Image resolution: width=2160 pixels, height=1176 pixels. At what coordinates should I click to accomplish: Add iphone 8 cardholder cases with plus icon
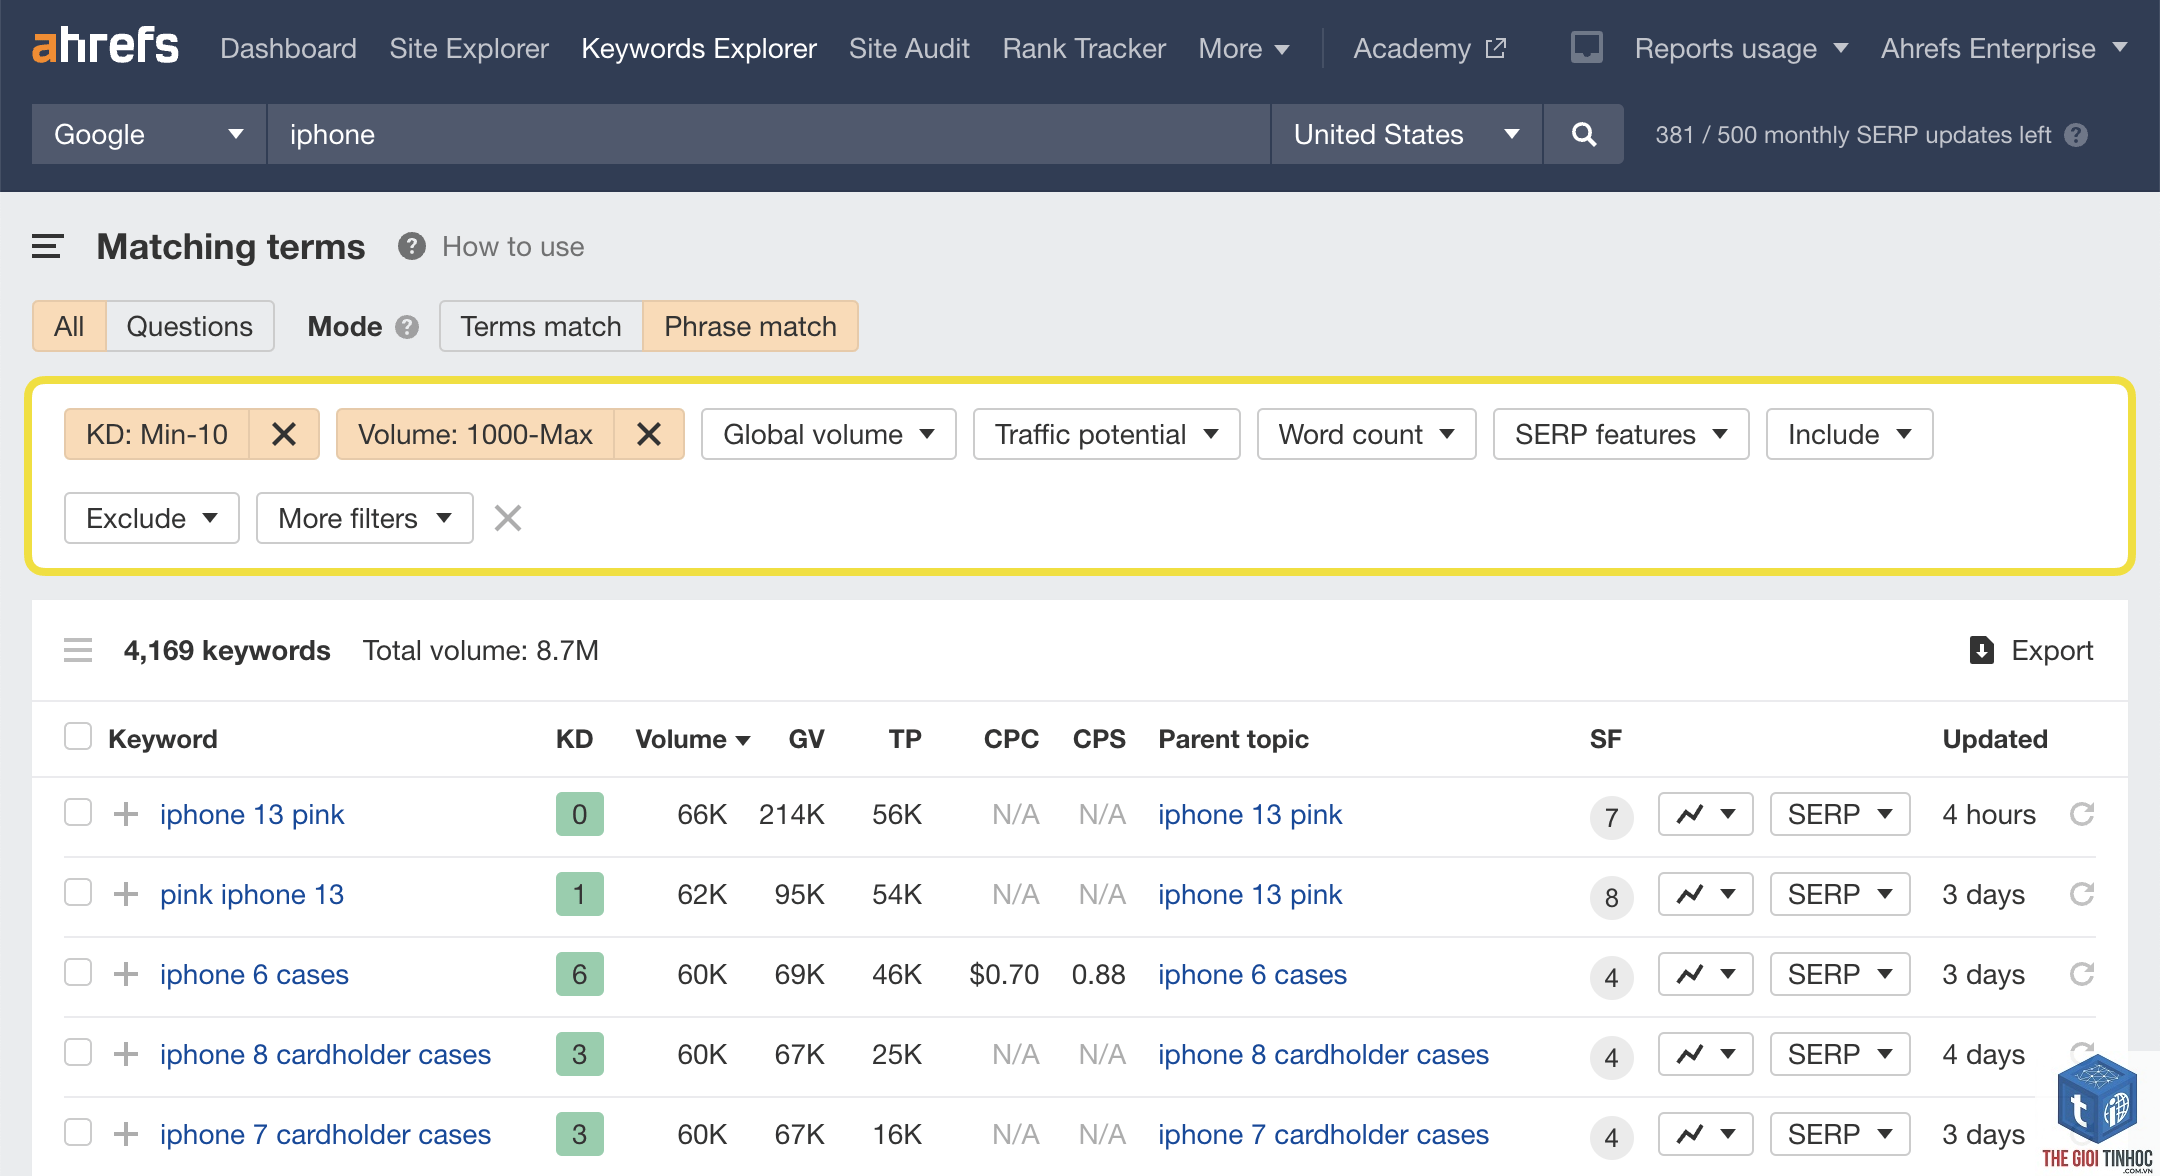(126, 1054)
